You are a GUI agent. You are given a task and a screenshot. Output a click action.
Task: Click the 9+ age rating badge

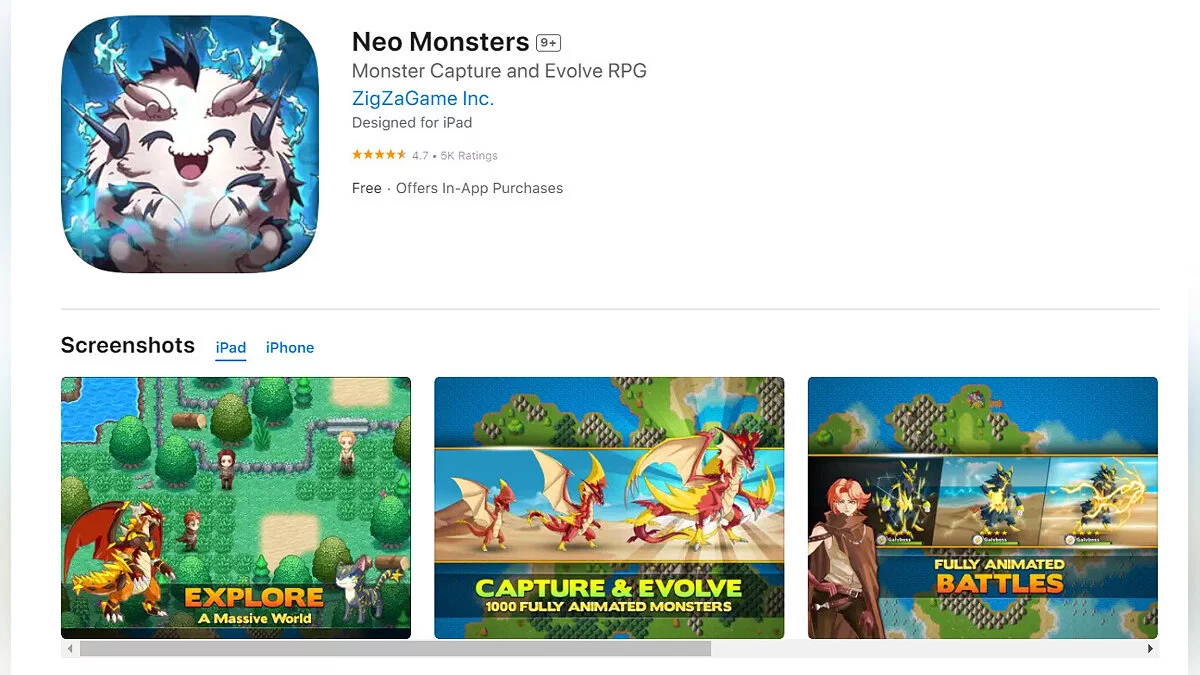(x=548, y=43)
